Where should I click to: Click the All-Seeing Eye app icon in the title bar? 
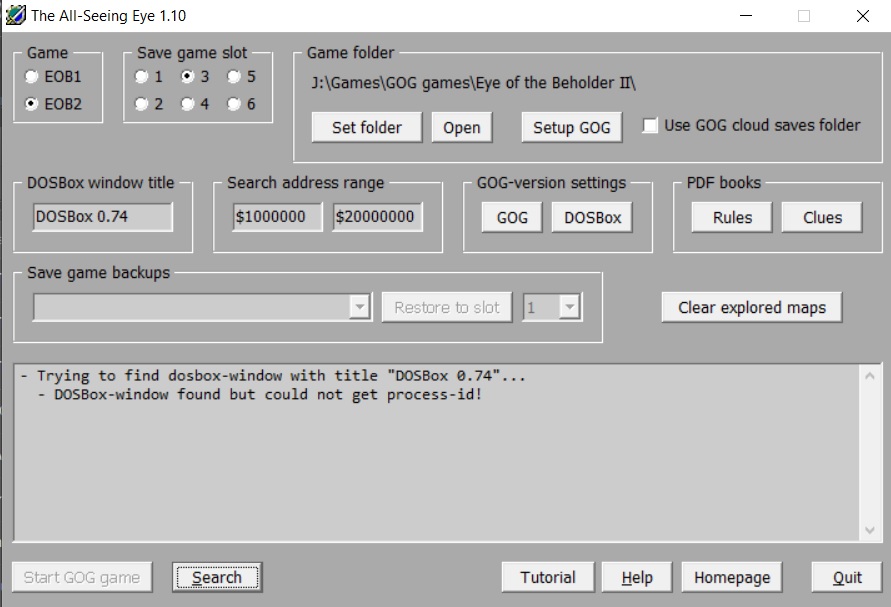tap(15, 15)
